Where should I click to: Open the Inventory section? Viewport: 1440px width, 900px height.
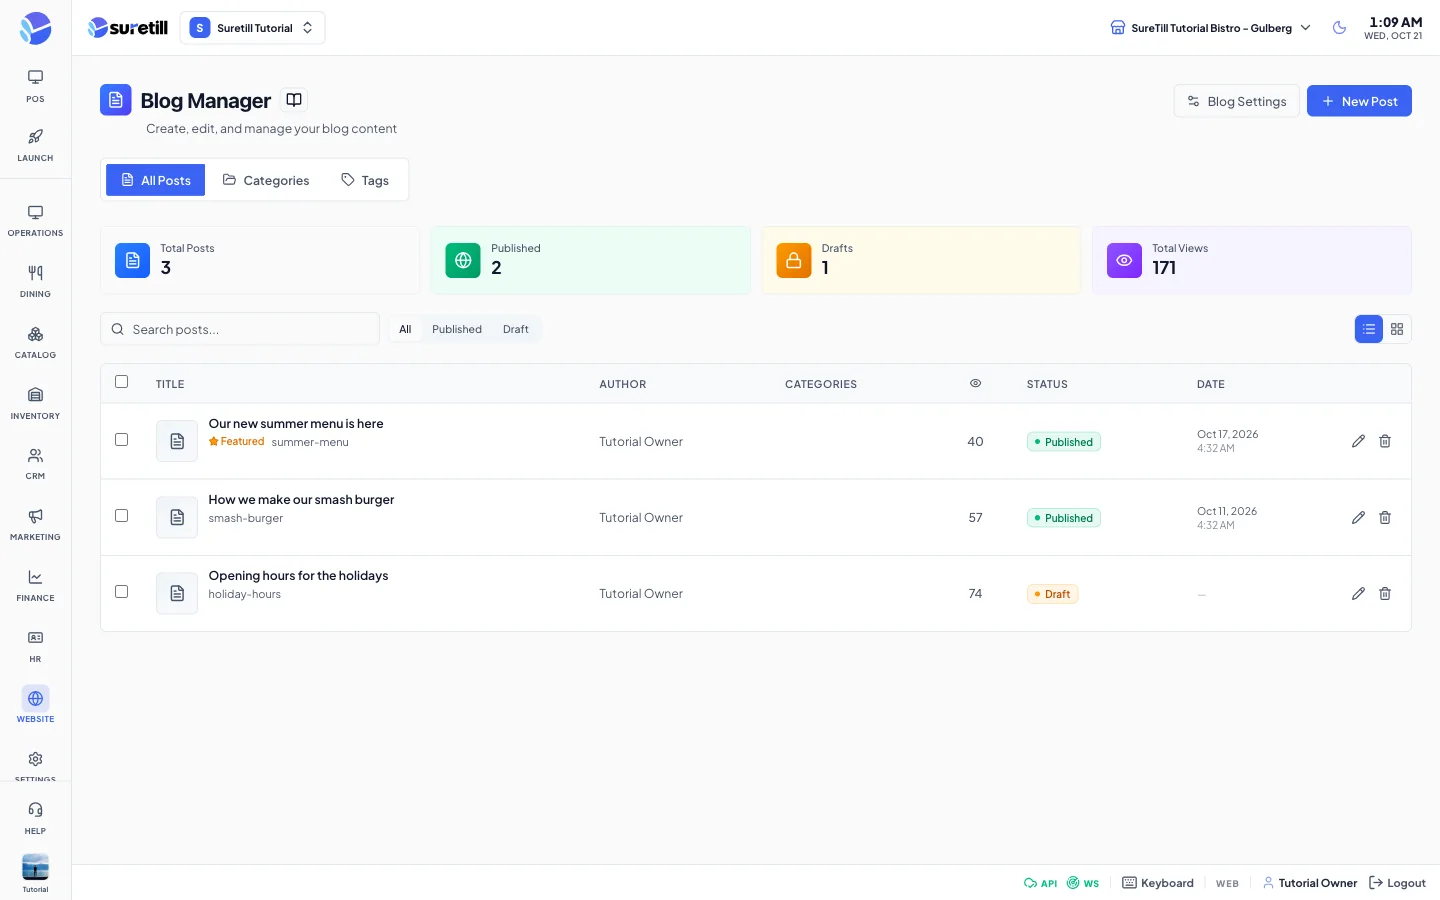(x=35, y=404)
